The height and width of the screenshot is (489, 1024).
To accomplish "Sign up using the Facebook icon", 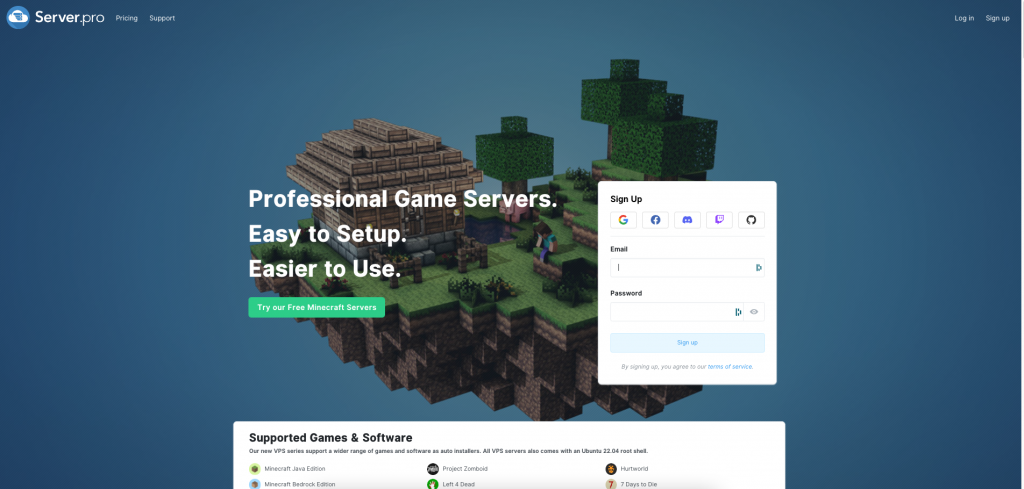I will click(655, 220).
